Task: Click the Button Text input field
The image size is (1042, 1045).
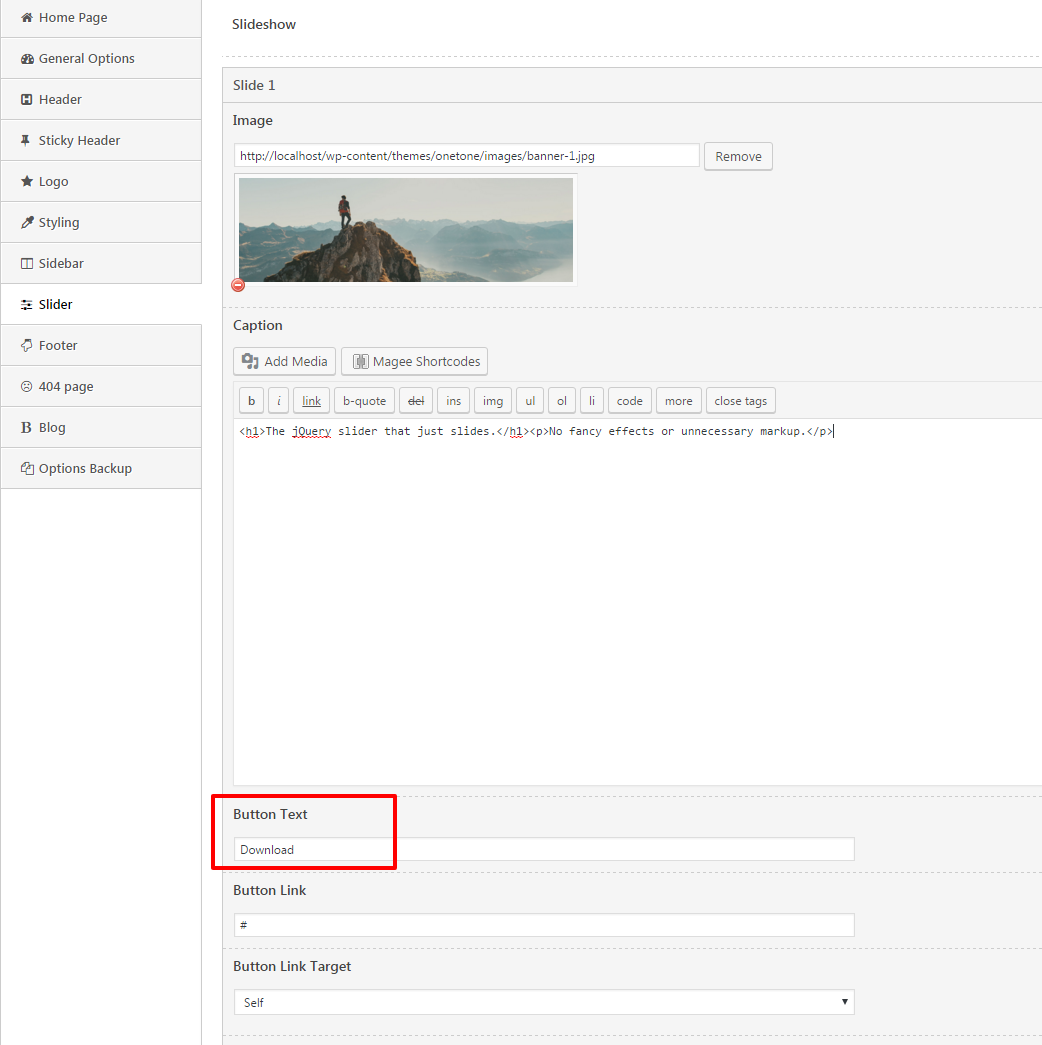Action: point(544,850)
